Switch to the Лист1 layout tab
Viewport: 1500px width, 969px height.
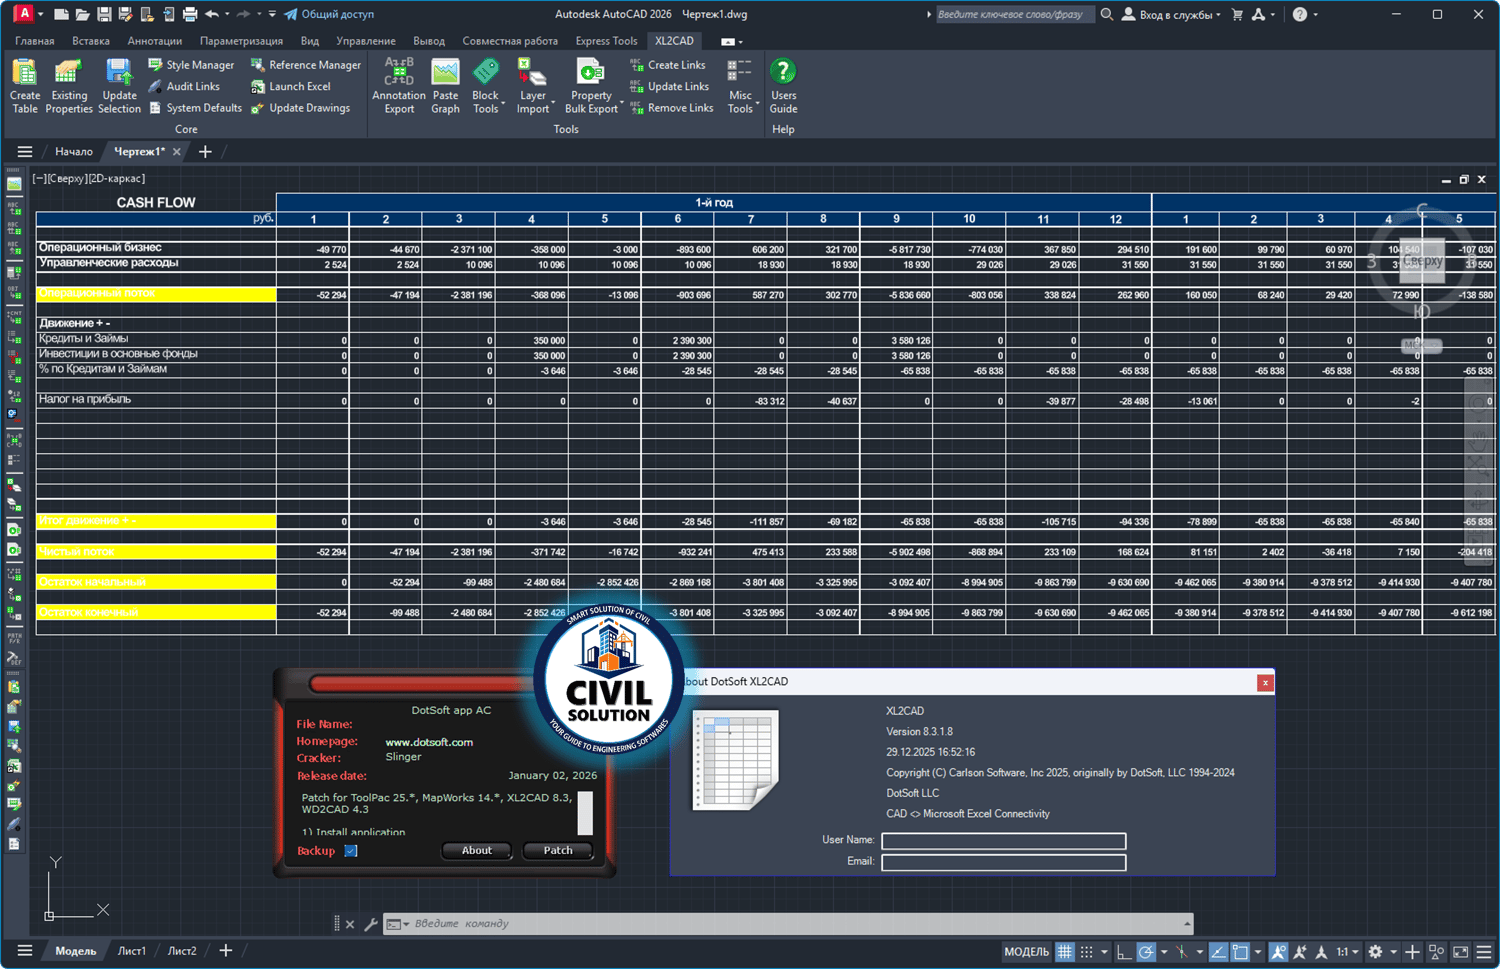132,951
